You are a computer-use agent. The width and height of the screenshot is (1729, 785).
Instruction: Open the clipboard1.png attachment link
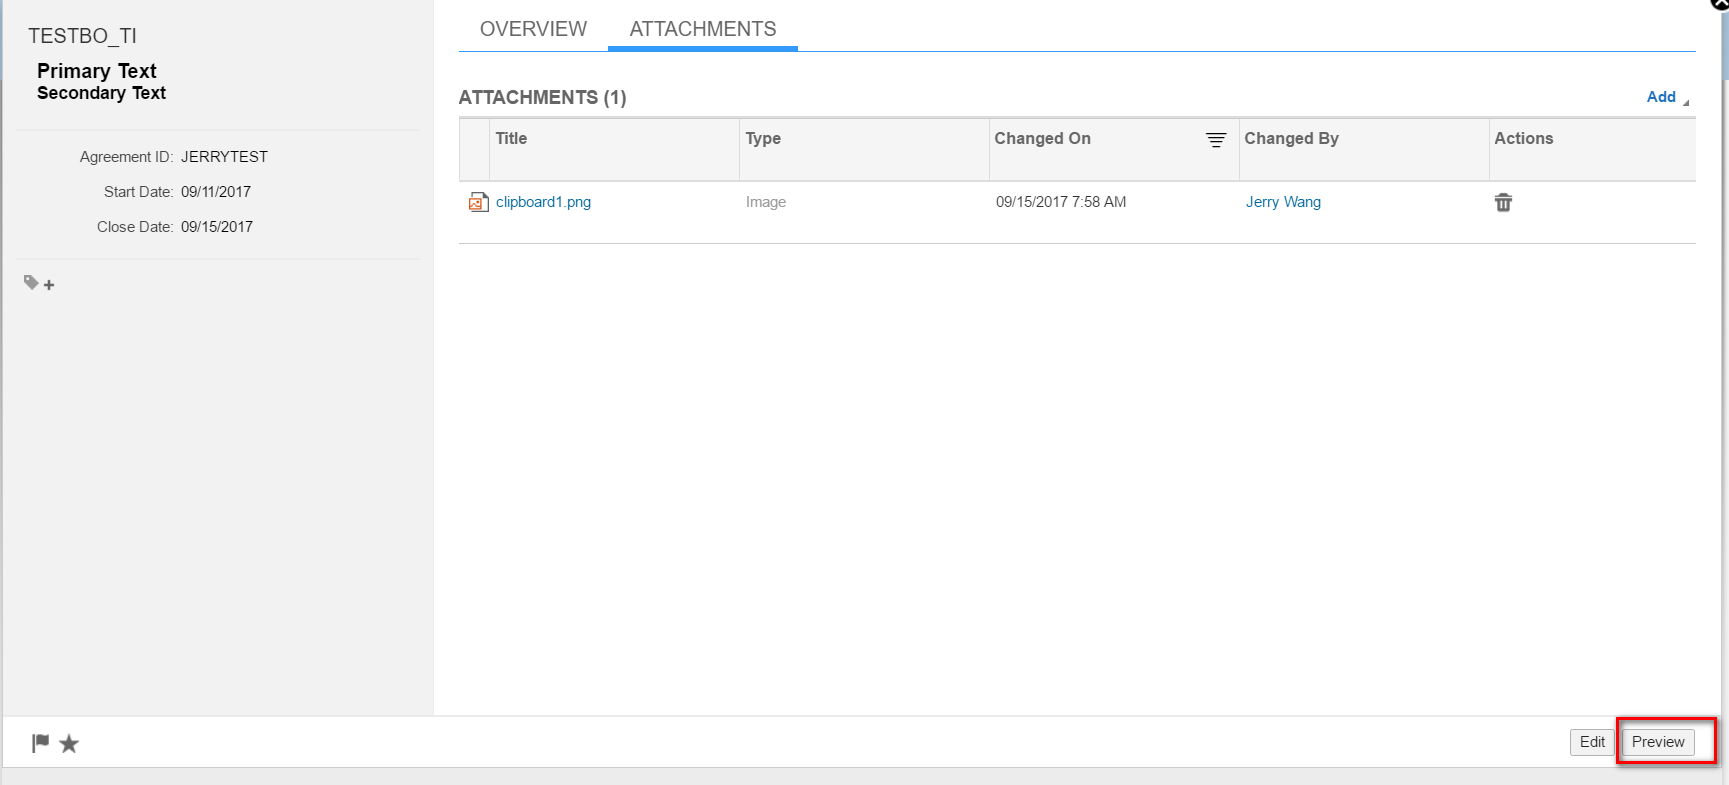click(x=543, y=202)
